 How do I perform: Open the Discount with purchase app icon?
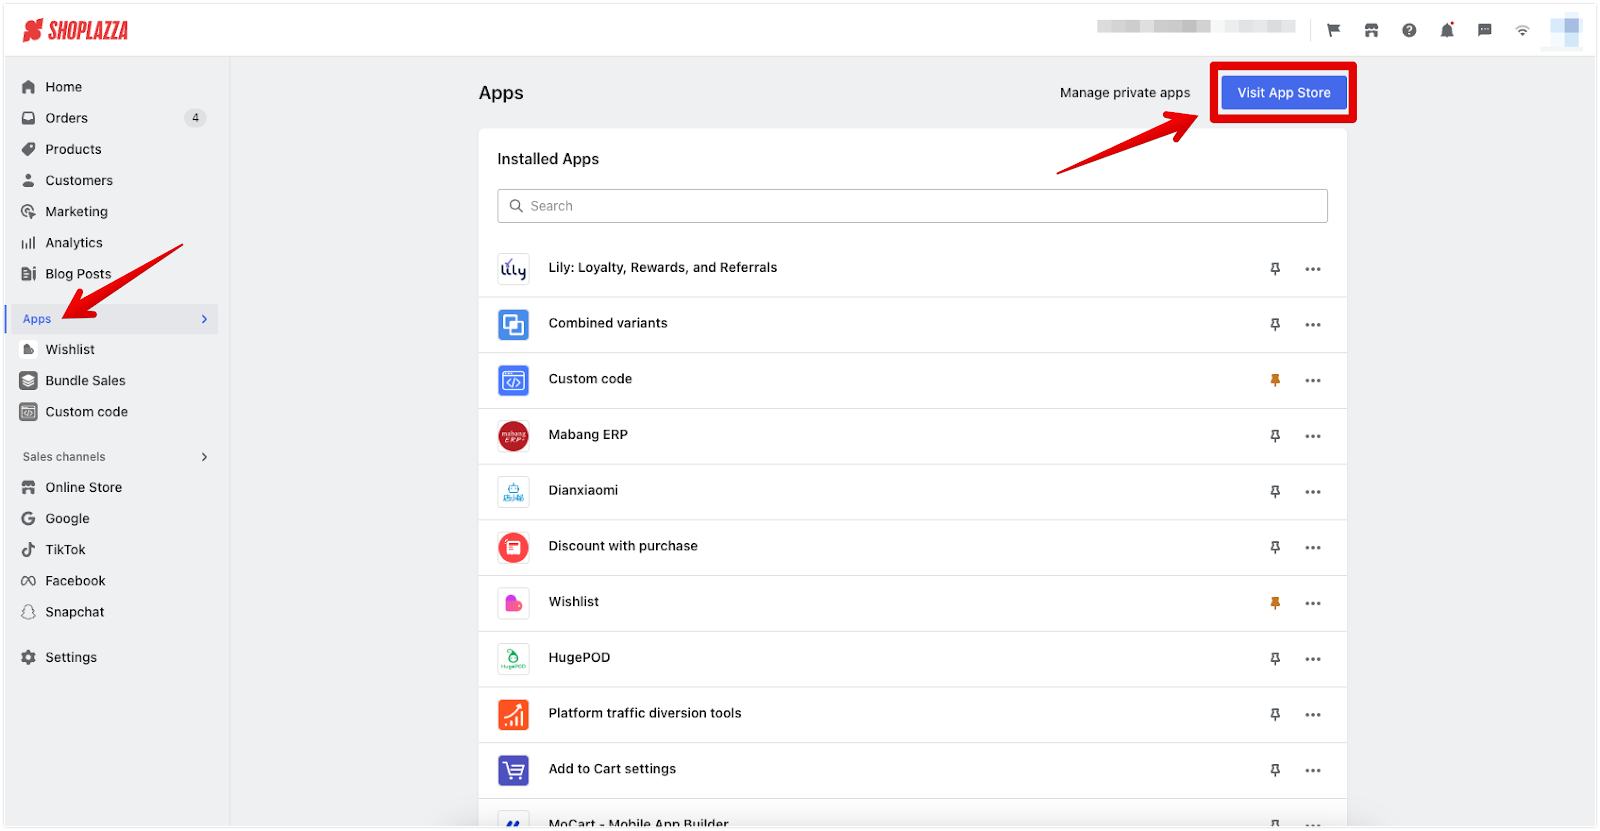[513, 547]
